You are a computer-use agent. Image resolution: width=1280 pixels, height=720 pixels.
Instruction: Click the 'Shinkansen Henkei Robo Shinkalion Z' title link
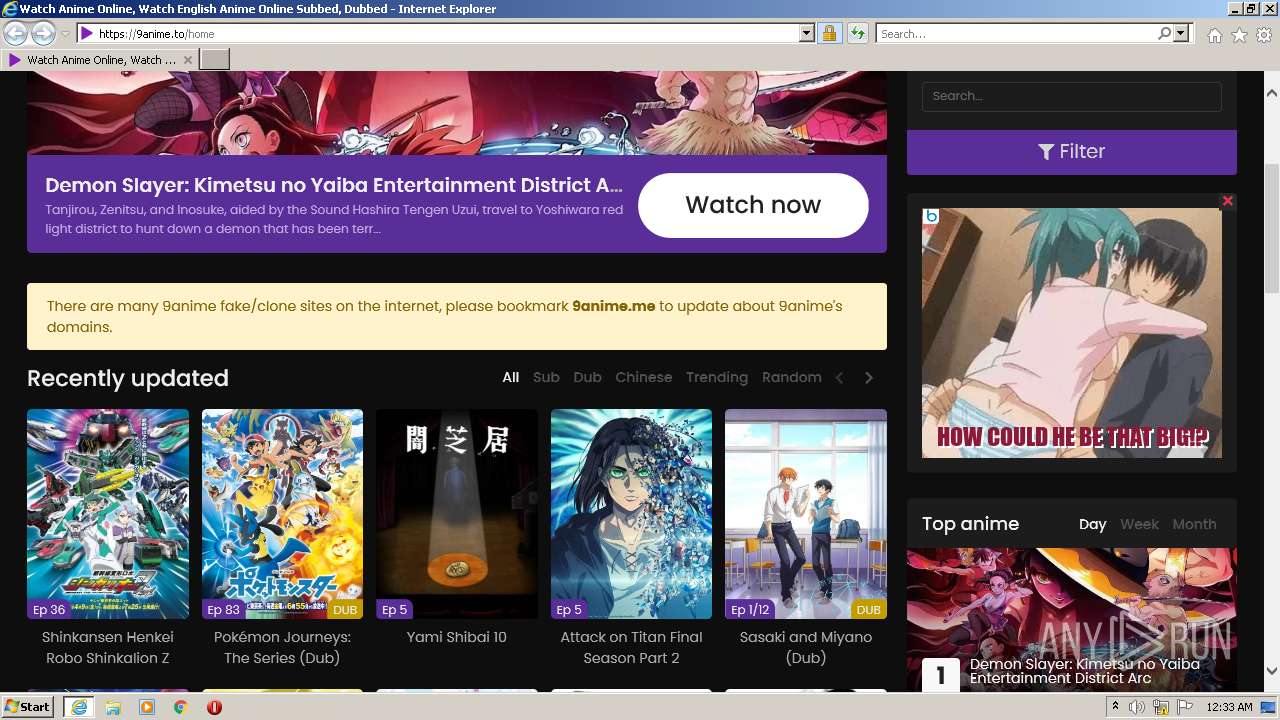click(108, 647)
